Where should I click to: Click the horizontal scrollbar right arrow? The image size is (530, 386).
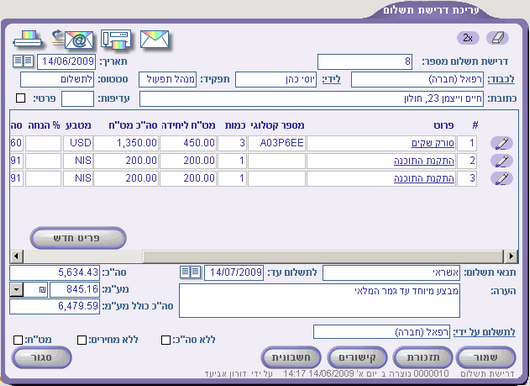(x=510, y=256)
